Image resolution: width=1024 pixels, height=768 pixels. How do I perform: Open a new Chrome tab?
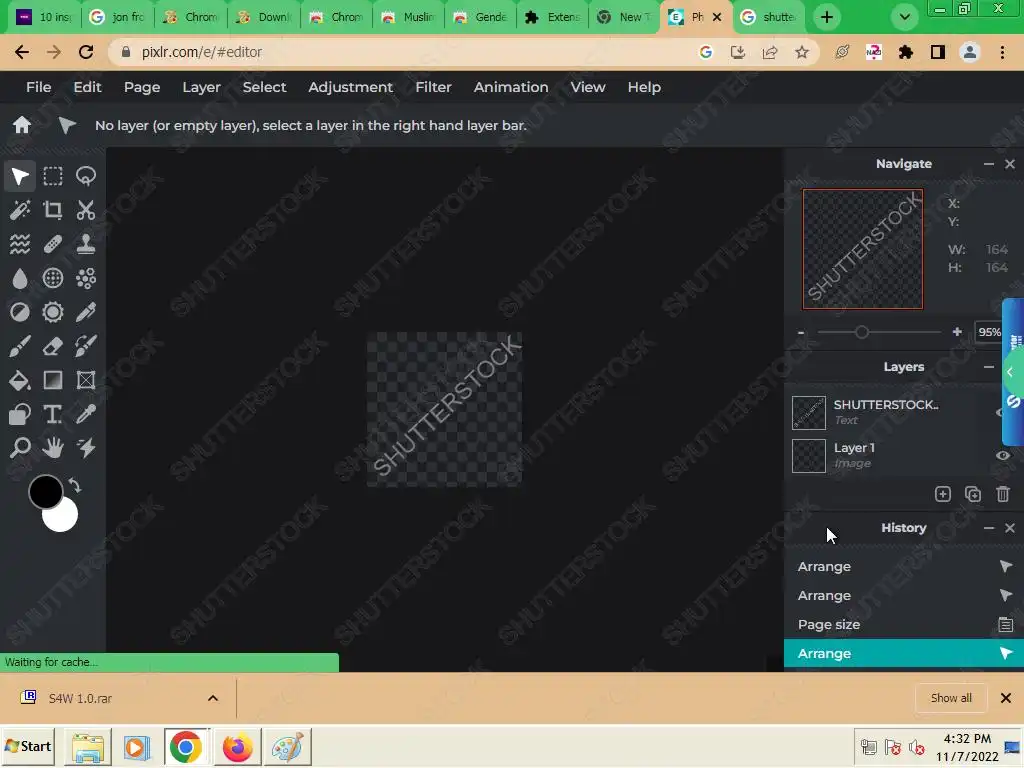coord(827,17)
